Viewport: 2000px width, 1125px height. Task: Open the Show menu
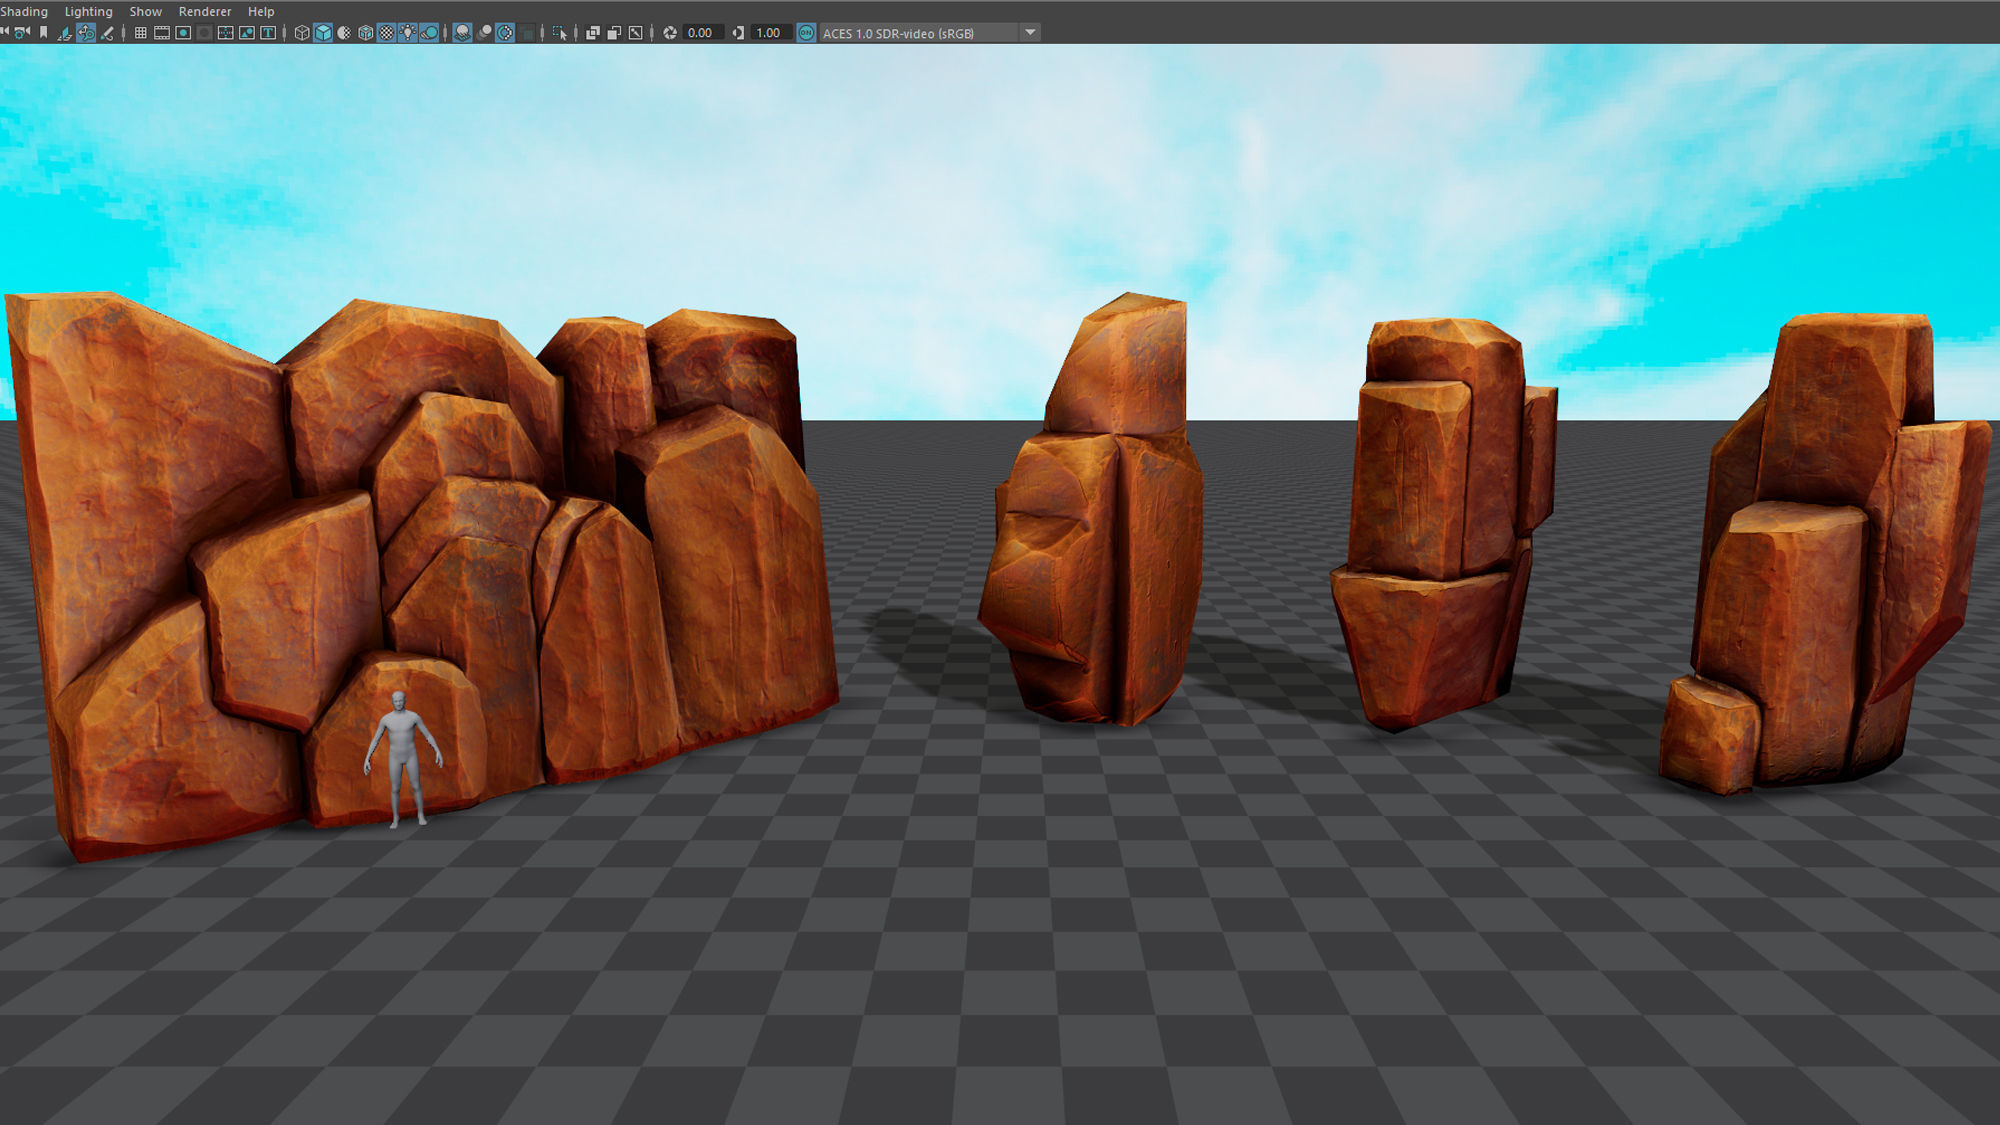pos(145,11)
